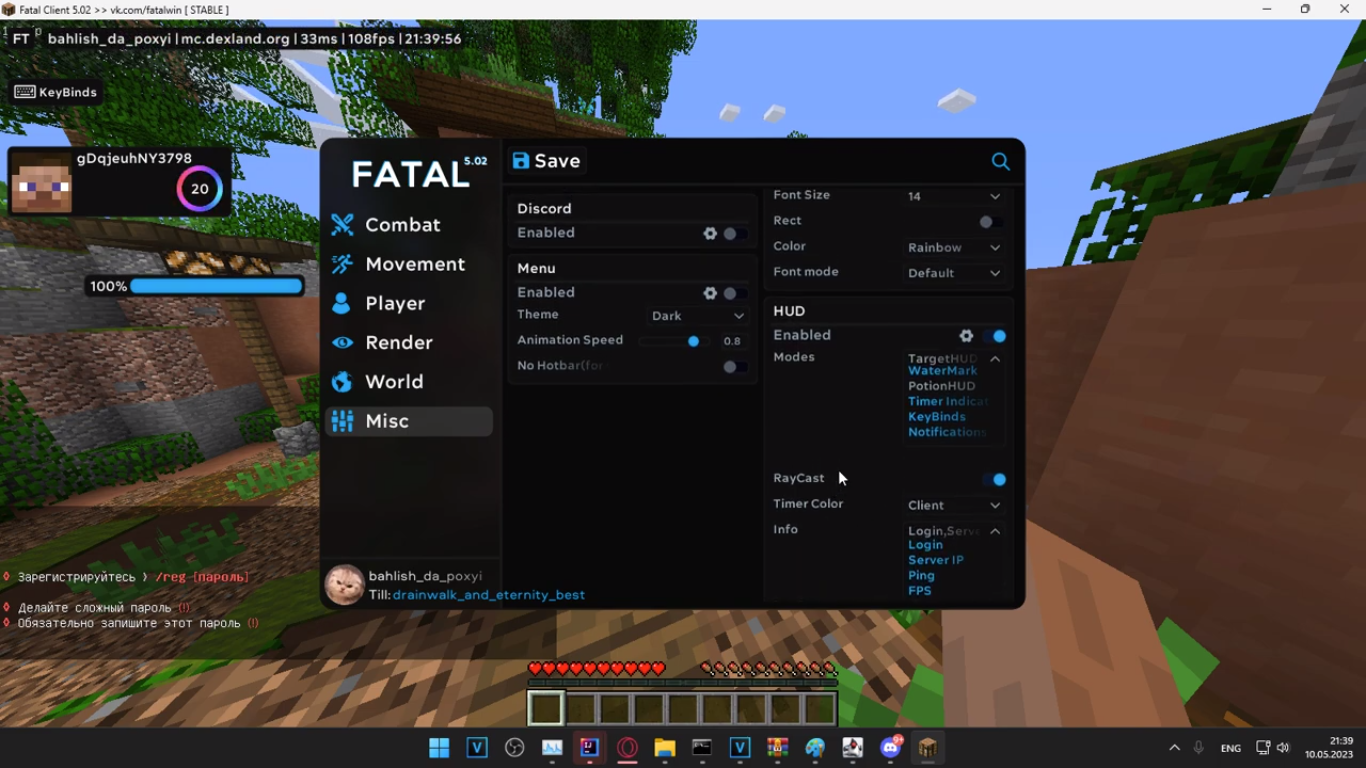This screenshot has width=1366, height=768.
Task: Click the user avatar in Fatal menu
Action: (345, 585)
